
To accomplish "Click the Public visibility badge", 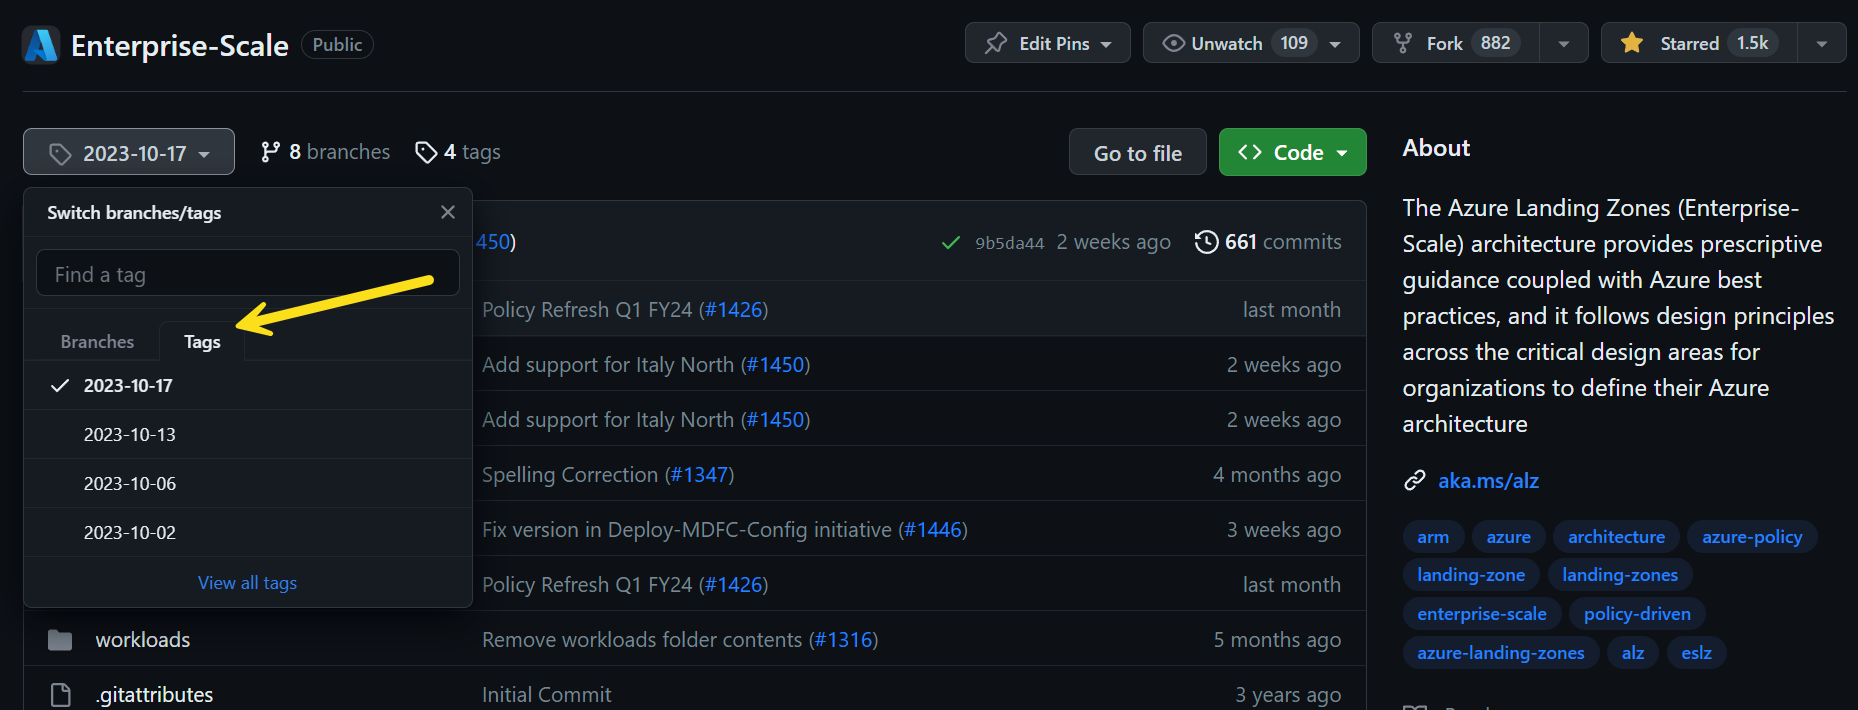I will click(x=337, y=45).
